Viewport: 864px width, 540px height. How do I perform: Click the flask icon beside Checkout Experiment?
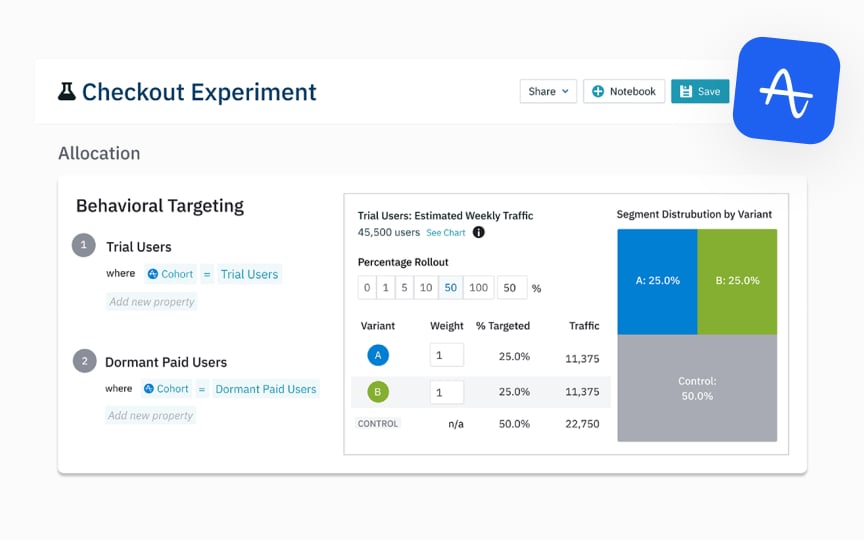pyautogui.click(x=67, y=91)
